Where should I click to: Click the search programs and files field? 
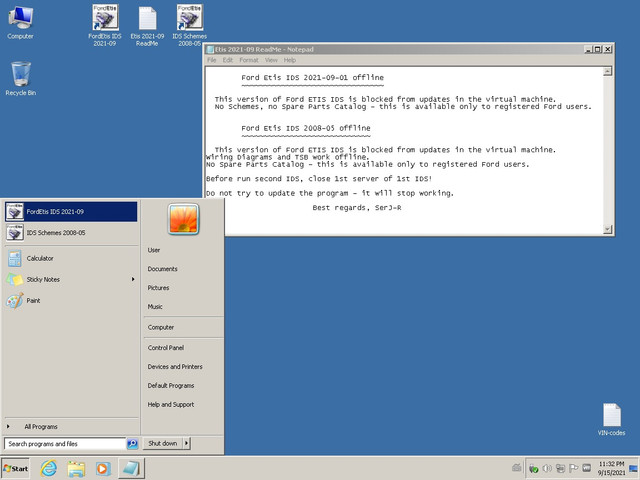(64, 444)
